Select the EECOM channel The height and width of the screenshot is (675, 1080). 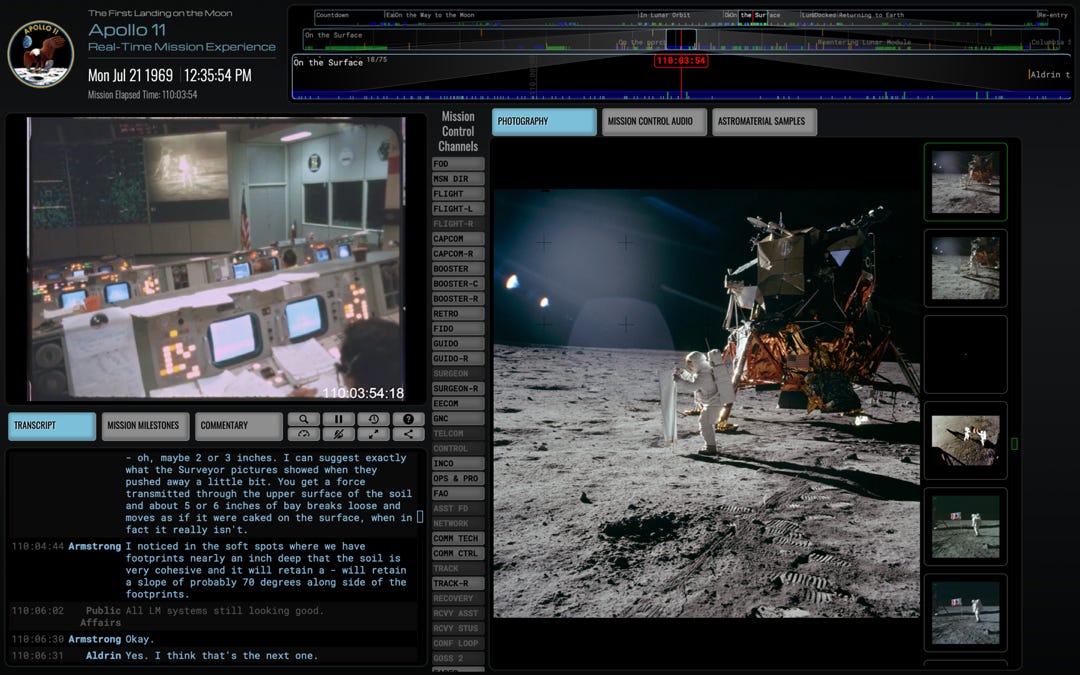458,404
